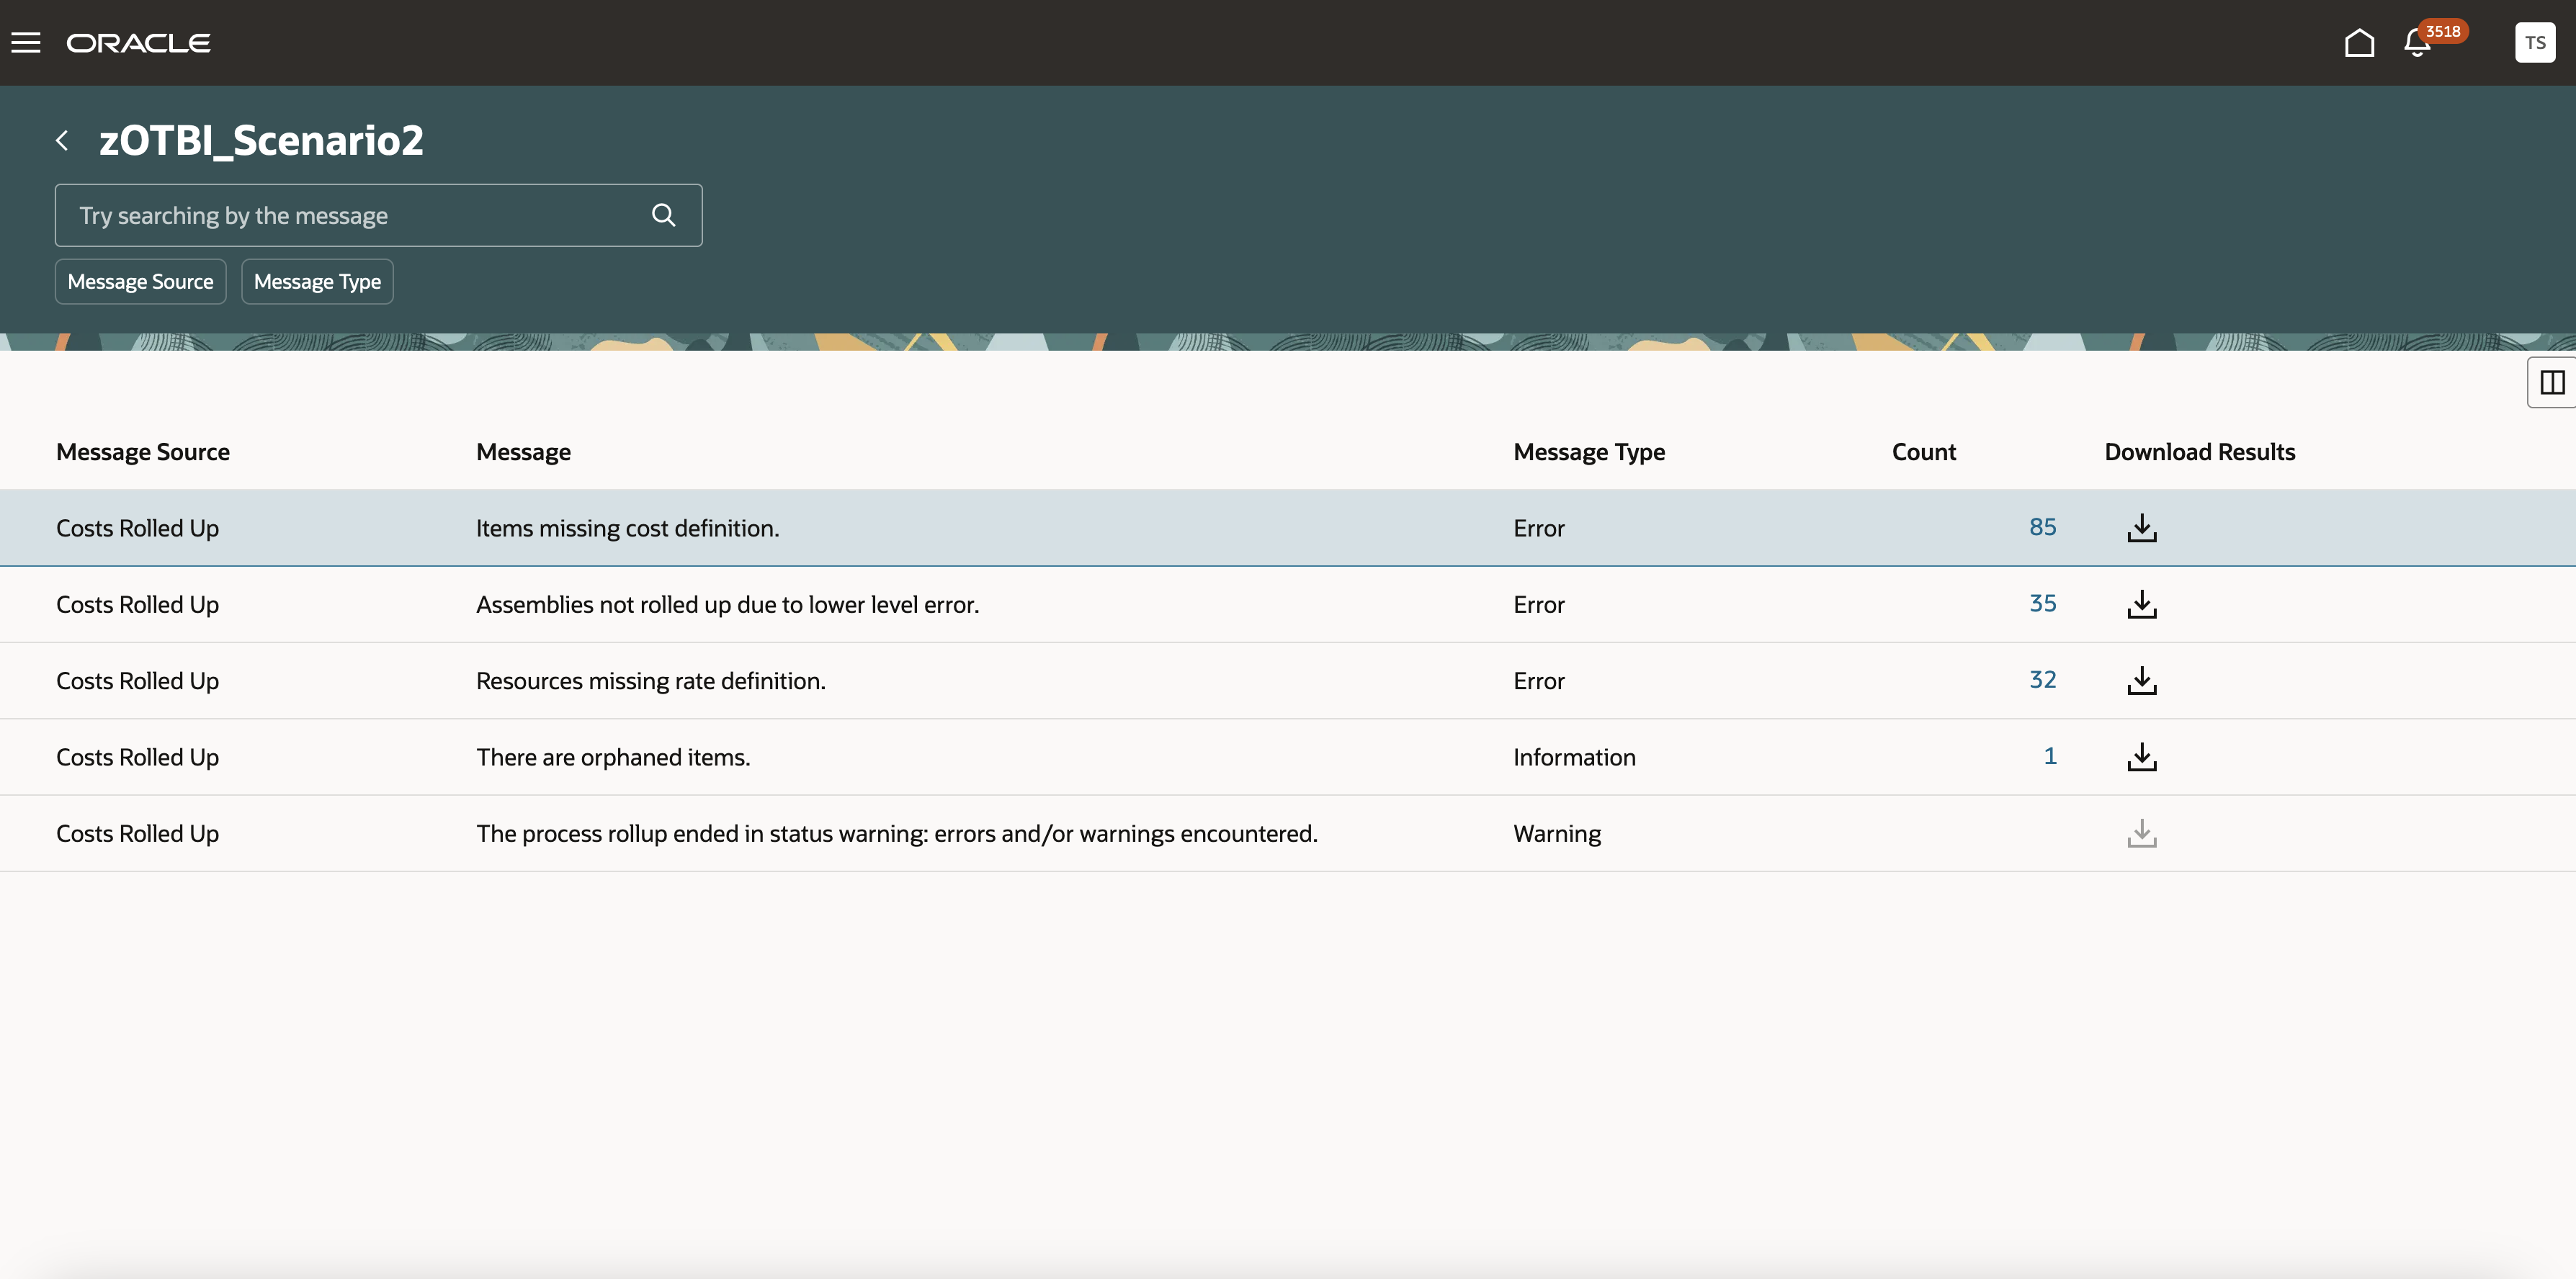This screenshot has width=2576, height=1279.
Task: Open the hamburger navigation menu
Action: pyautogui.click(x=26, y=43)
